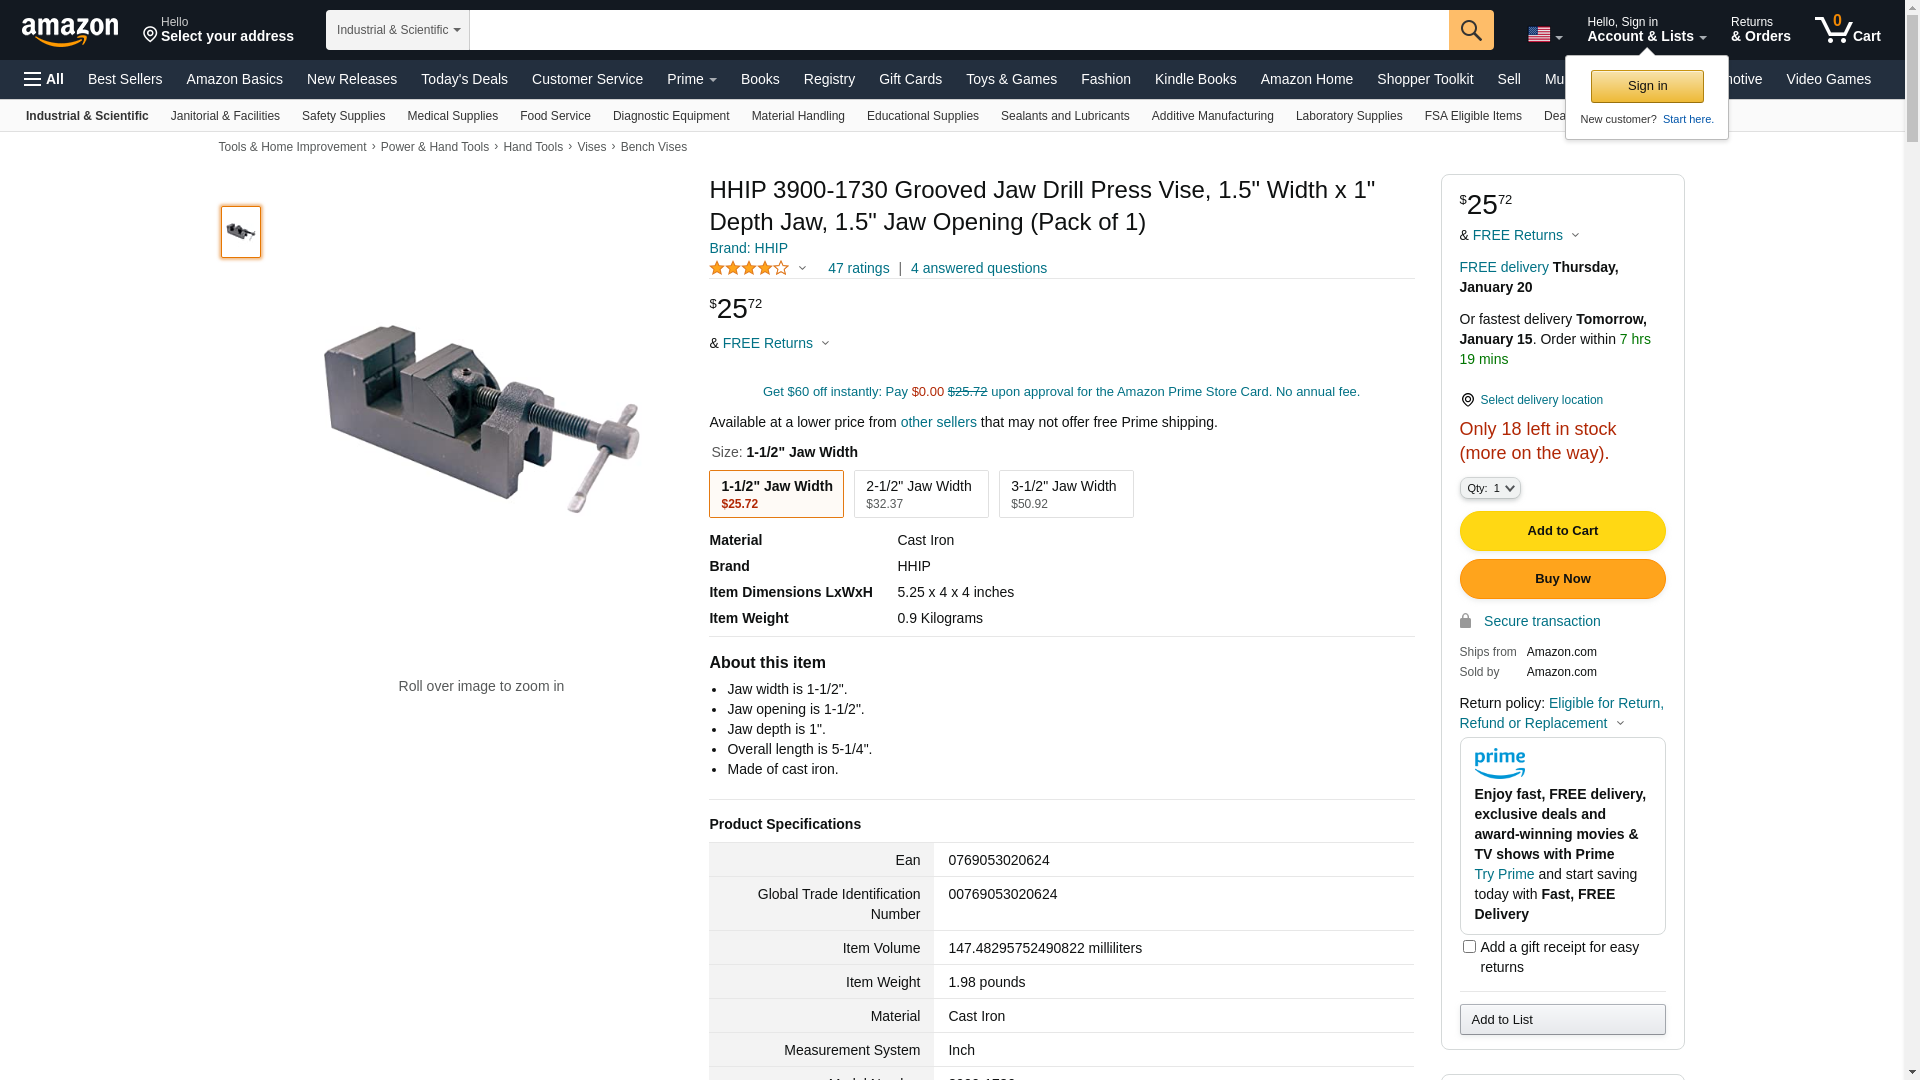The image size is (1920, 1080).
Task: Click the star rating icons
Action: (749, 268)
